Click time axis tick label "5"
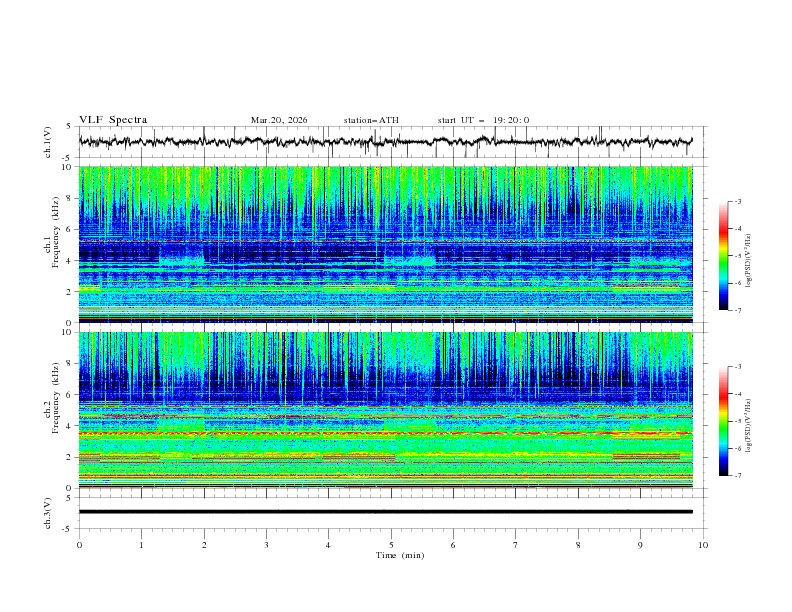Image resolution: width=792 pixels, height=612 pixels. [x=391, y=545]
